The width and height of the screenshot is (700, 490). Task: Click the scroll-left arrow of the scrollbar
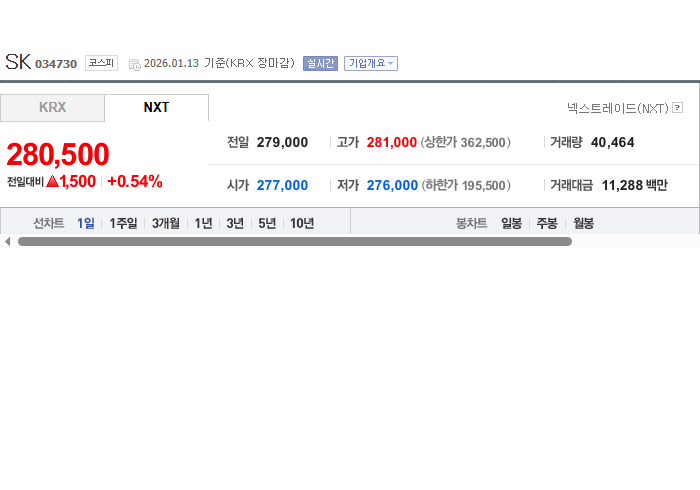(x=8, y=241)
